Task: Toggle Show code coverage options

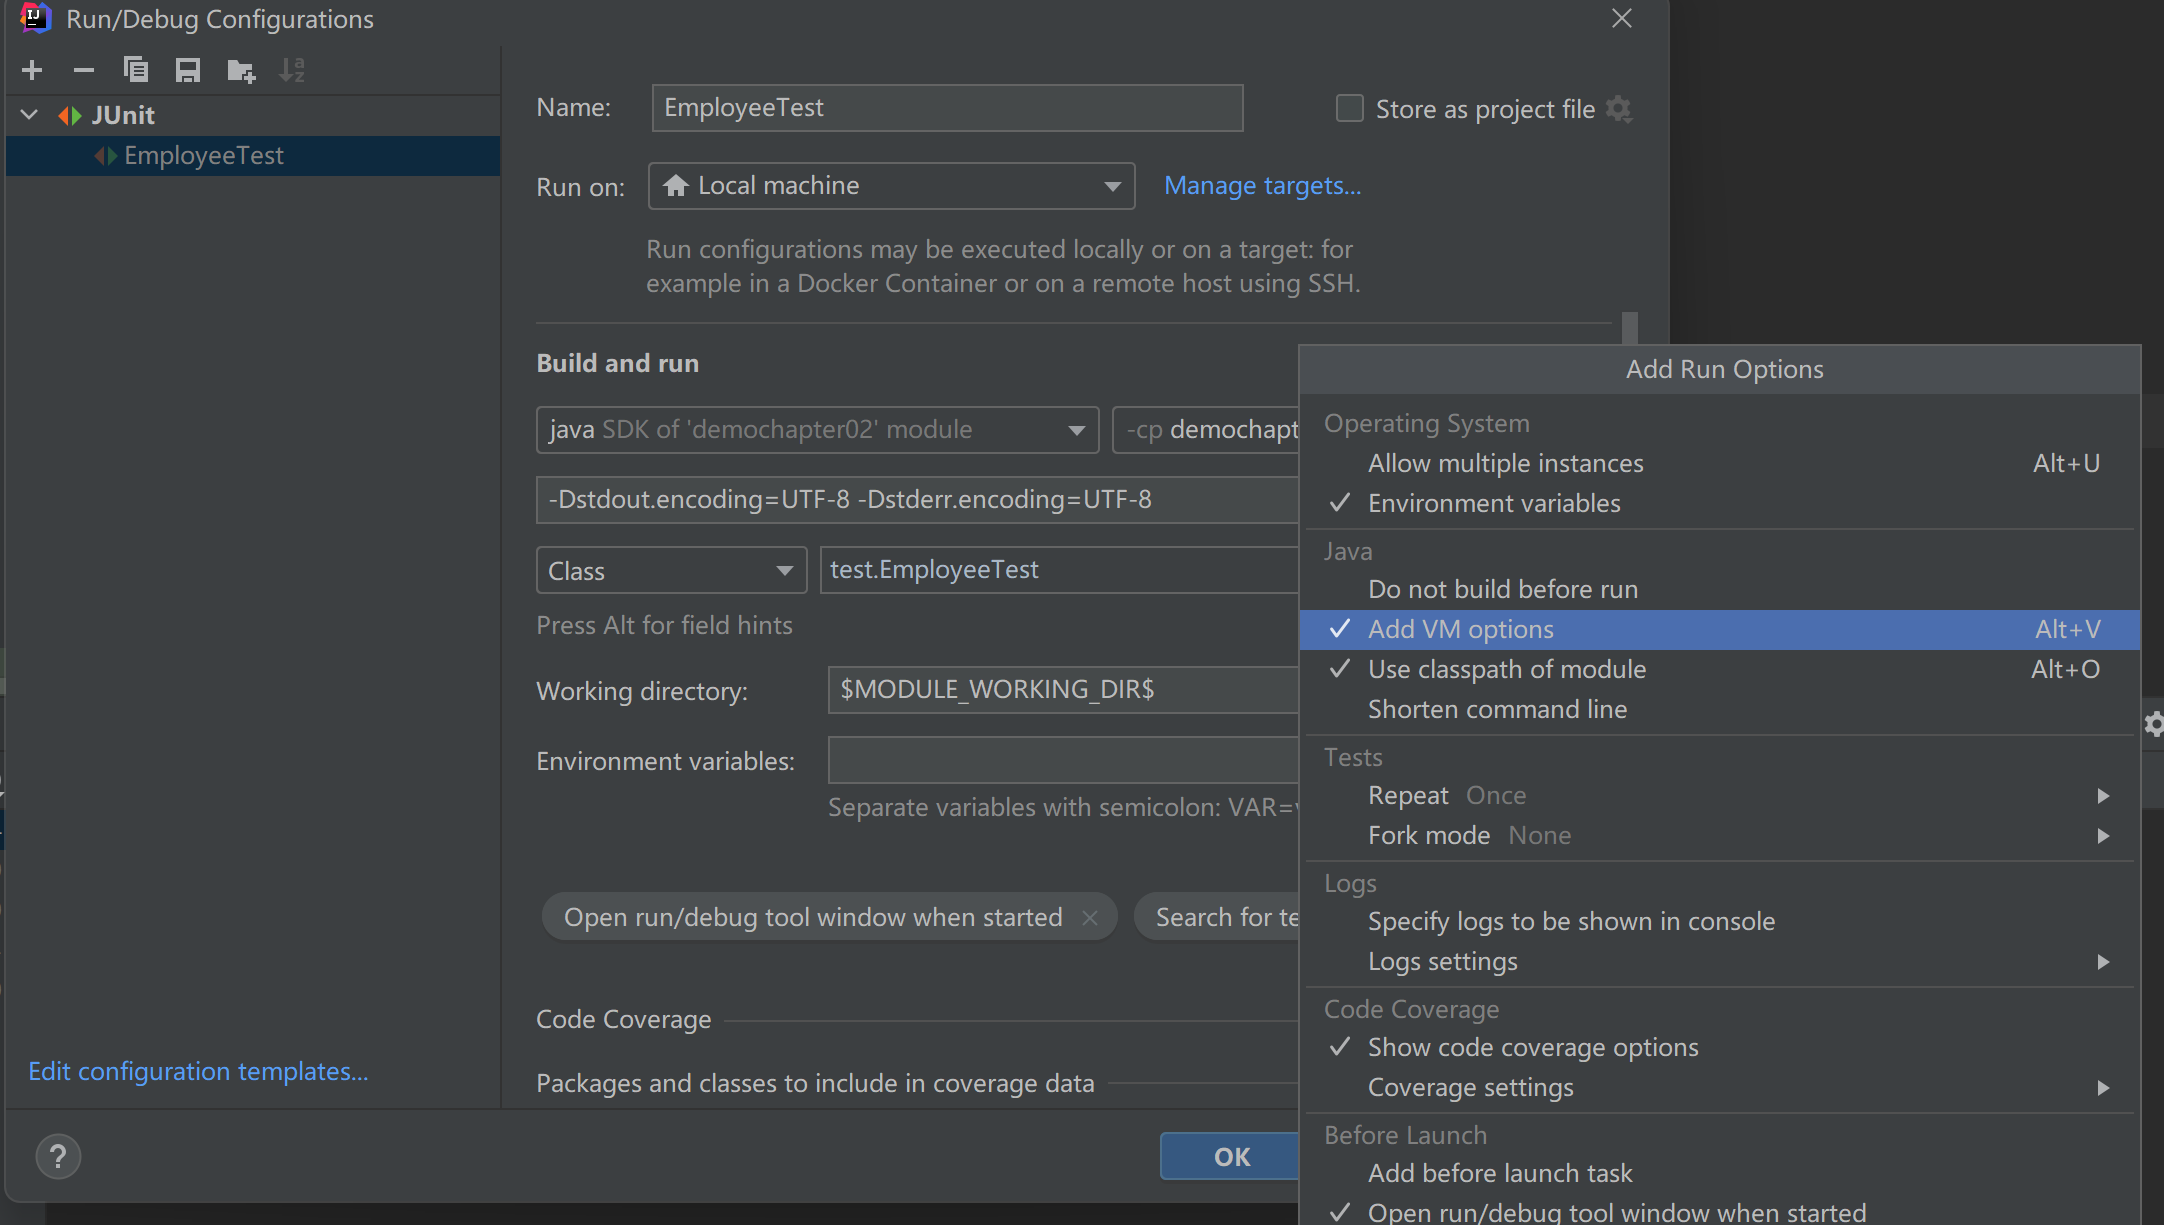Action: 1532,1047
